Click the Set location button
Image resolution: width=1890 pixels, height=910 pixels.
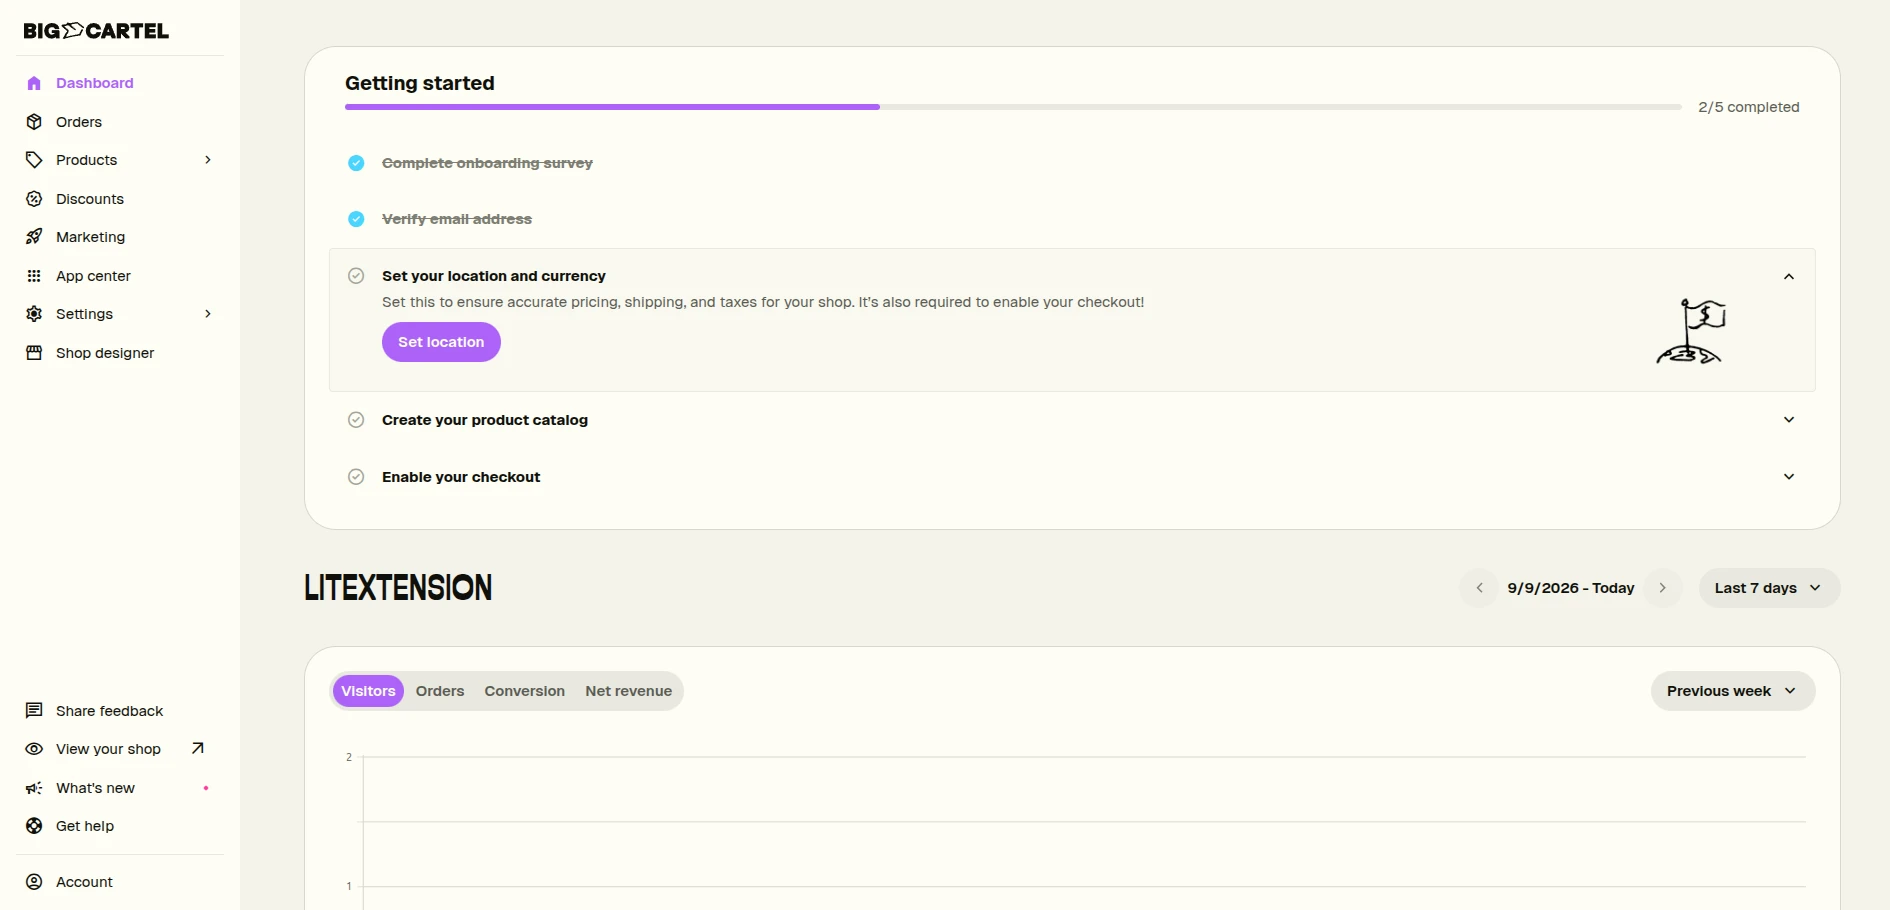click(441, 342)
